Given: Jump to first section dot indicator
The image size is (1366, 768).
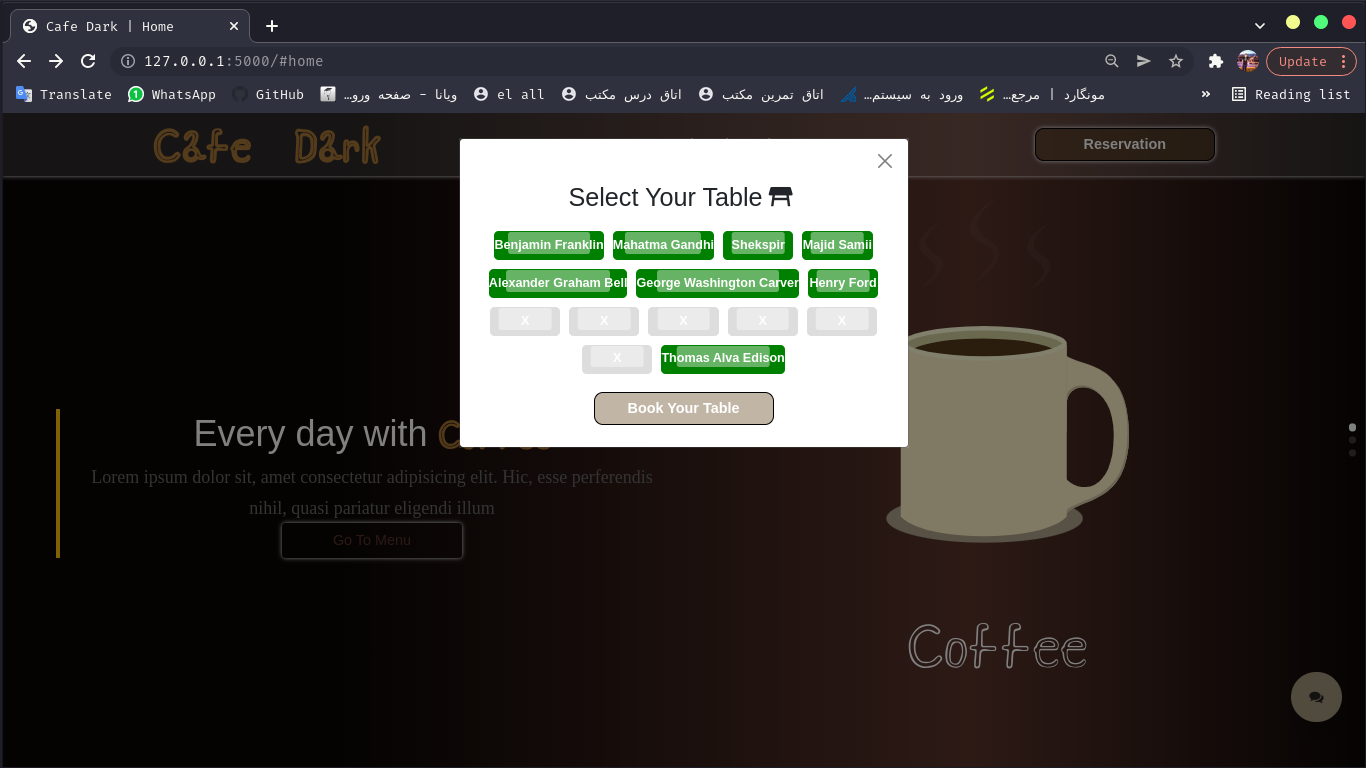Looking at the screenshot, I should pos(1352,427).
